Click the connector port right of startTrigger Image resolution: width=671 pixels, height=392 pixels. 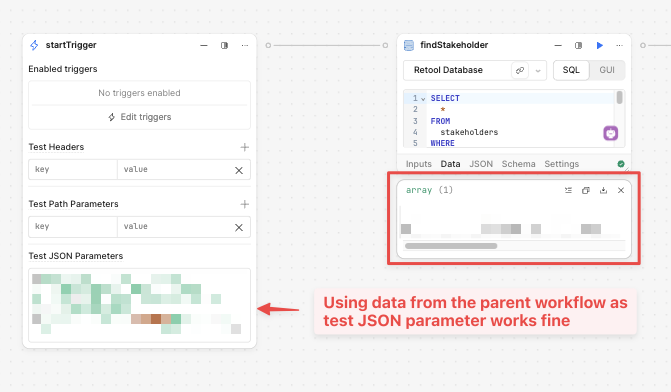point(268,45)
